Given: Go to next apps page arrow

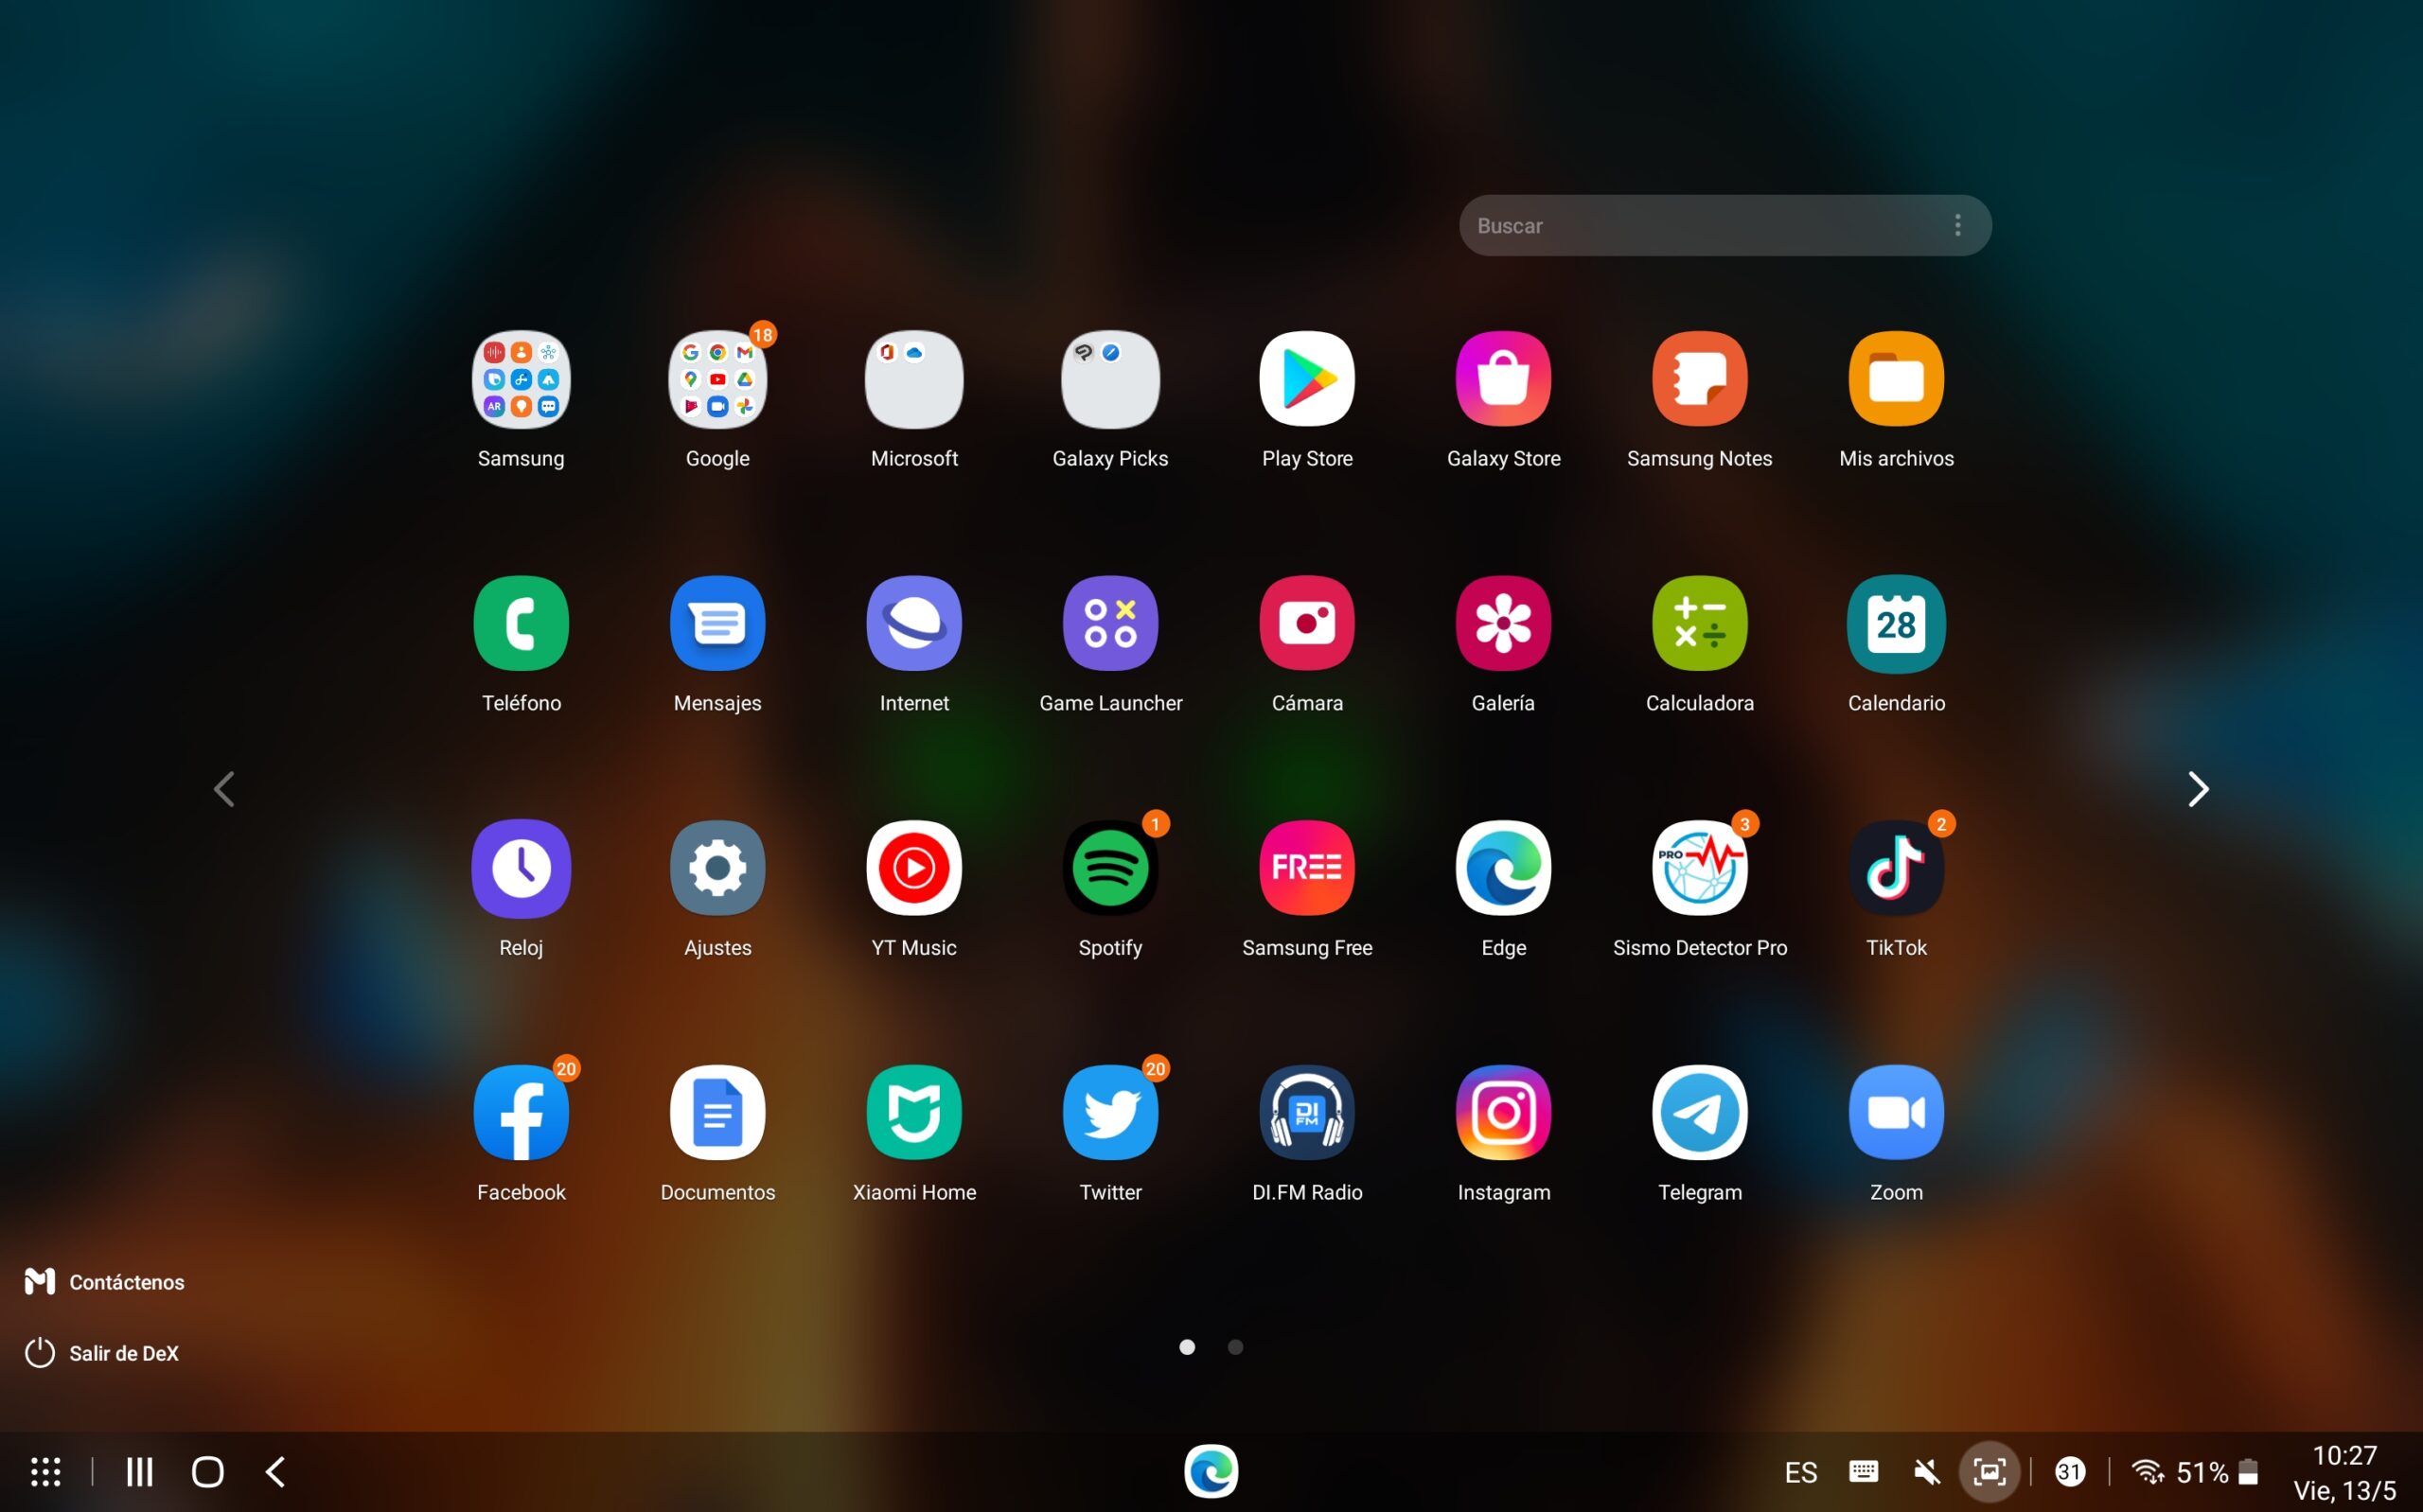Looking at the screenshot, I should (2197, 789).
